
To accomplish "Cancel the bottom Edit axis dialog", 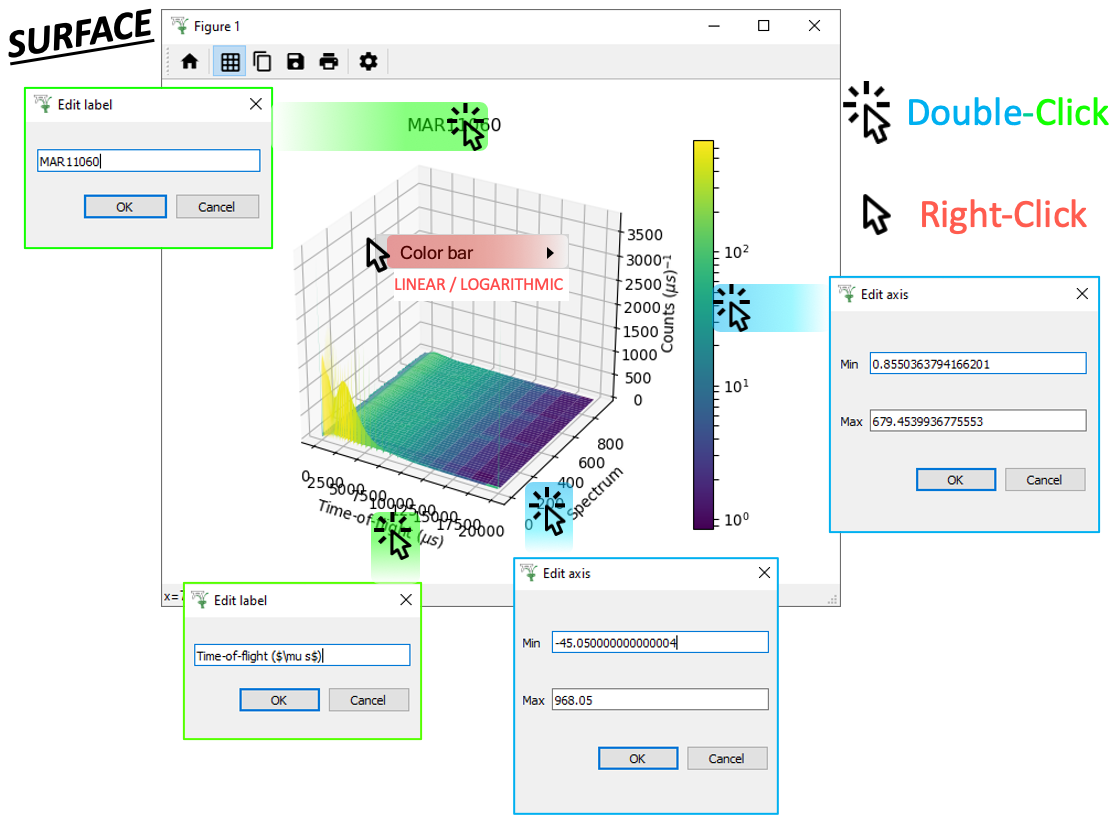I will tap(727, 758).
